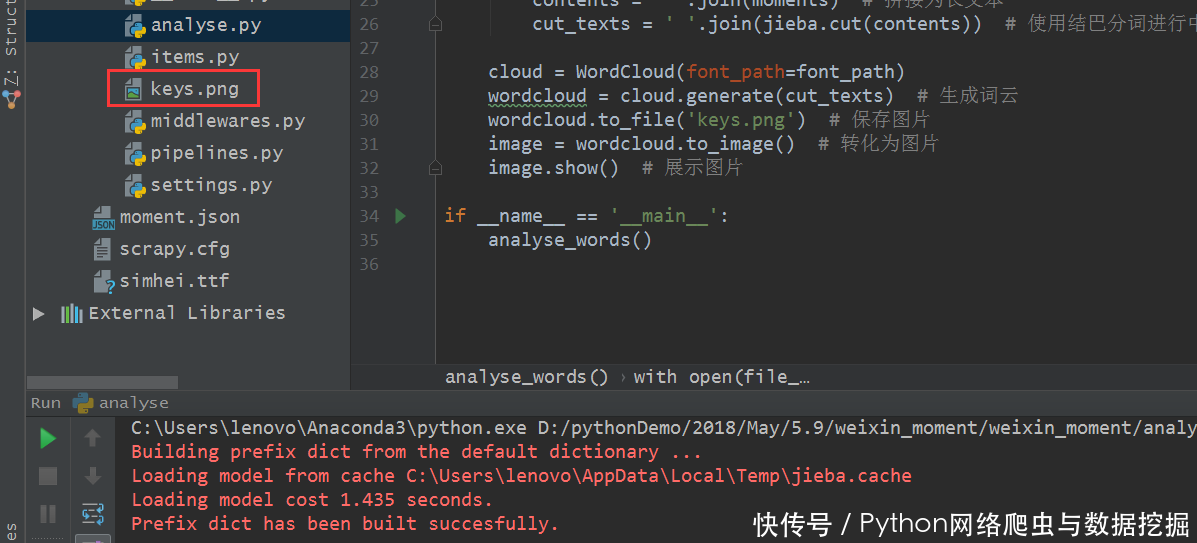1197x543 pixels.
Task: Click the pause output icon in Run panel
Action: 48,514
